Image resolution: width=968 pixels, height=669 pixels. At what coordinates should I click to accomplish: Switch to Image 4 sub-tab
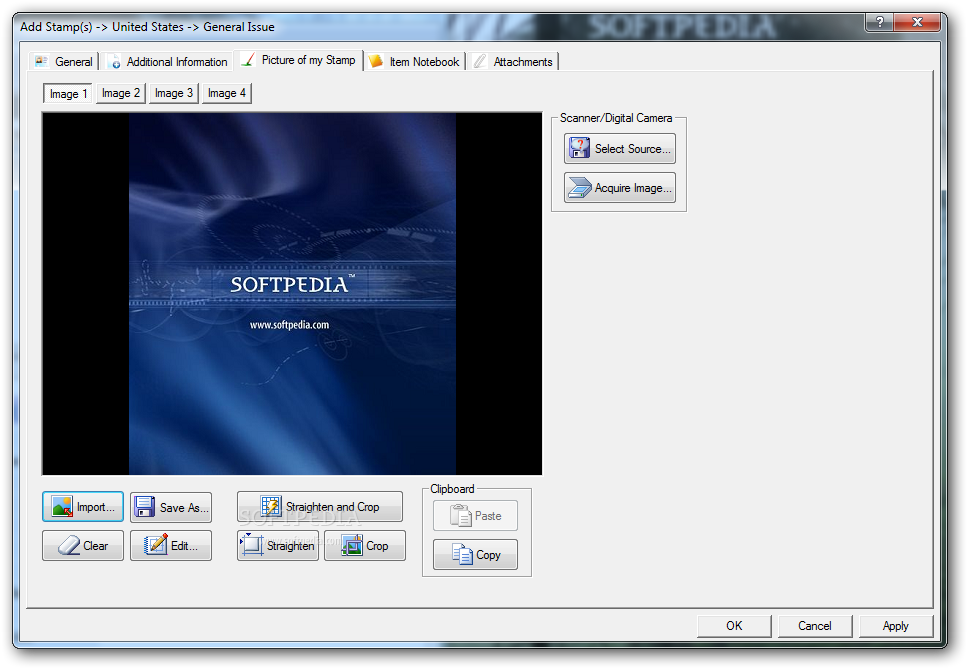[227, 93]
